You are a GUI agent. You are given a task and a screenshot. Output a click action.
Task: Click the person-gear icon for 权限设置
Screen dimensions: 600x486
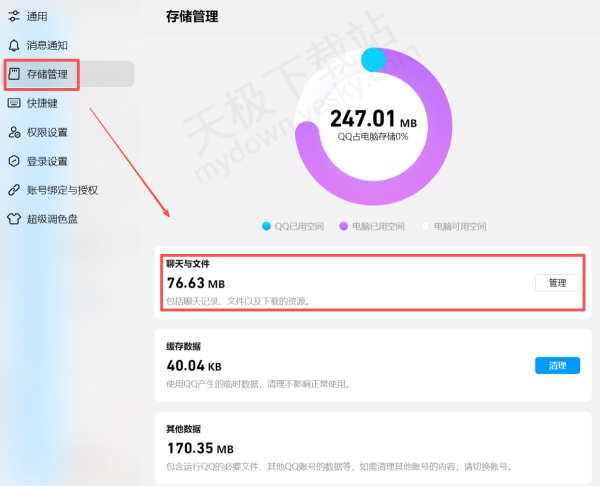14,132
